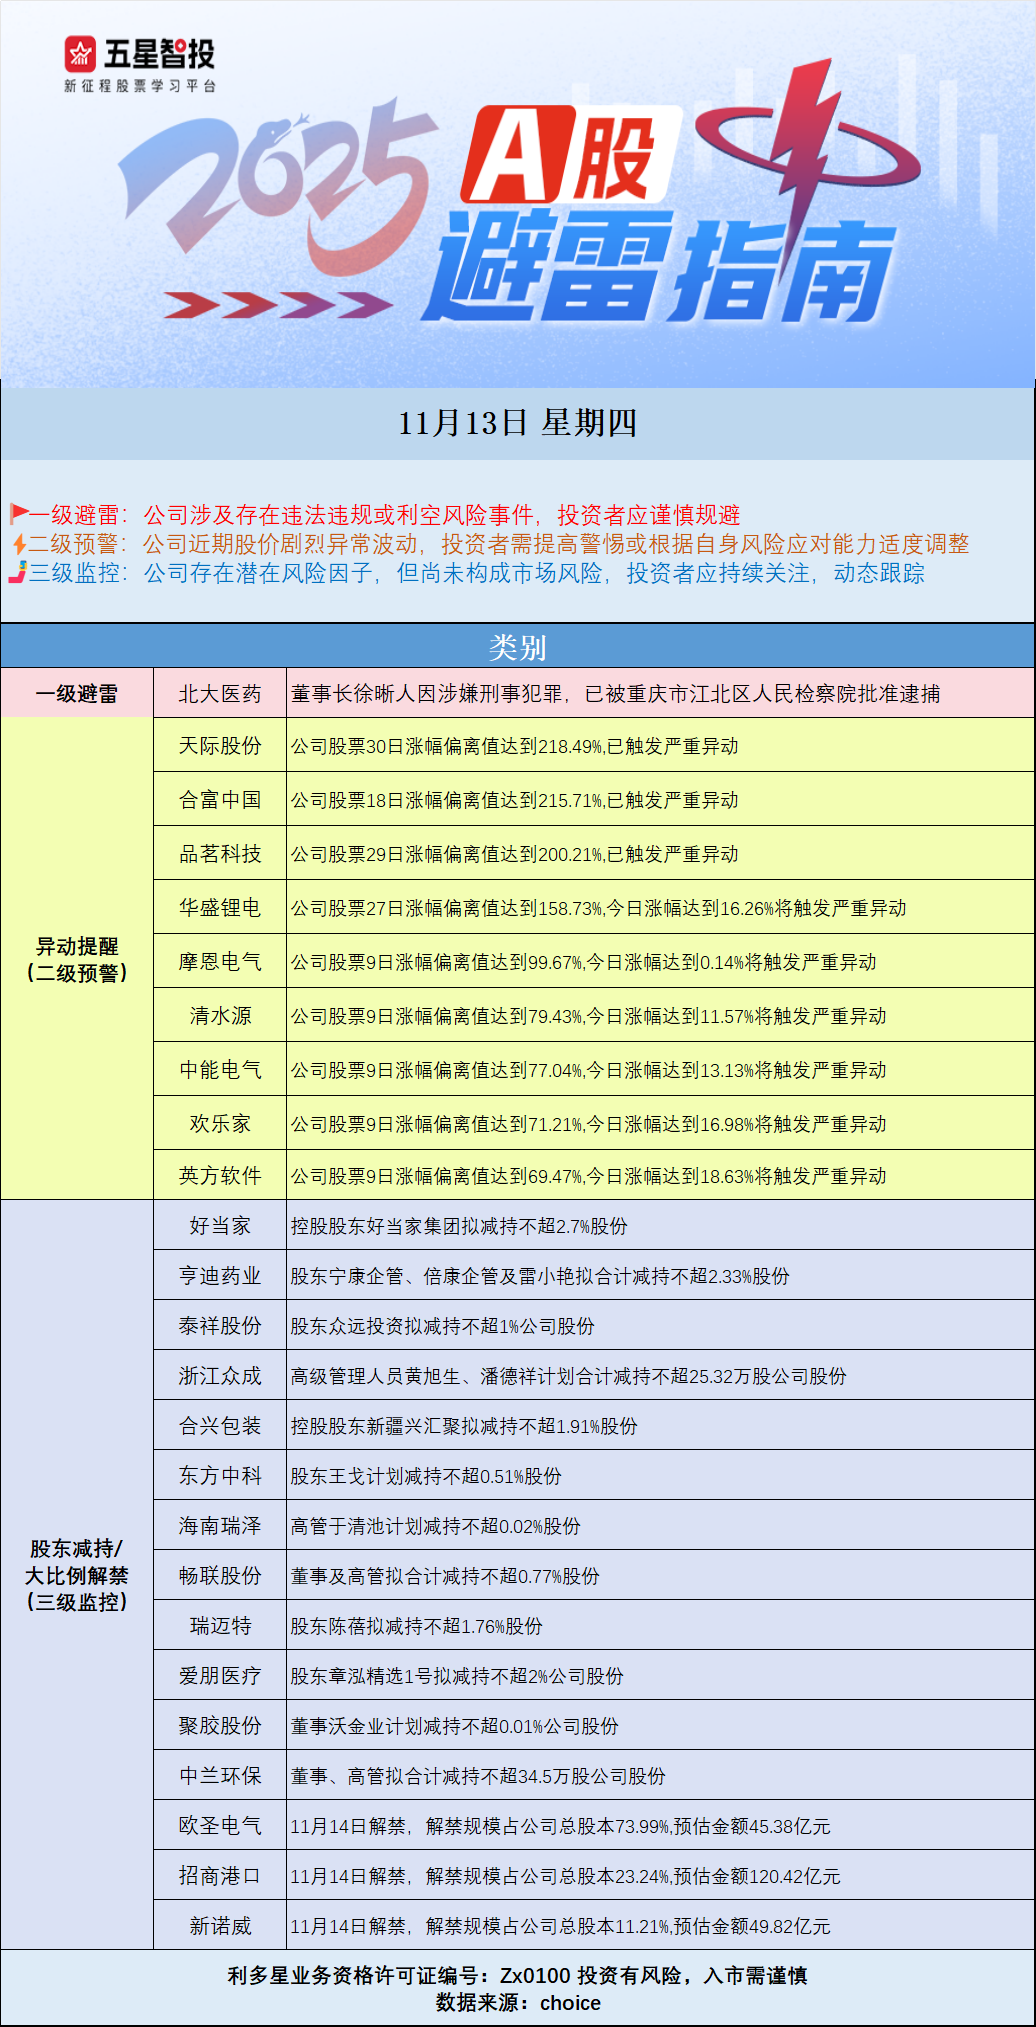
Task: Click the 董事长徐晰人因涉嫌刑事犯罪 description
Action: [615, 693]
